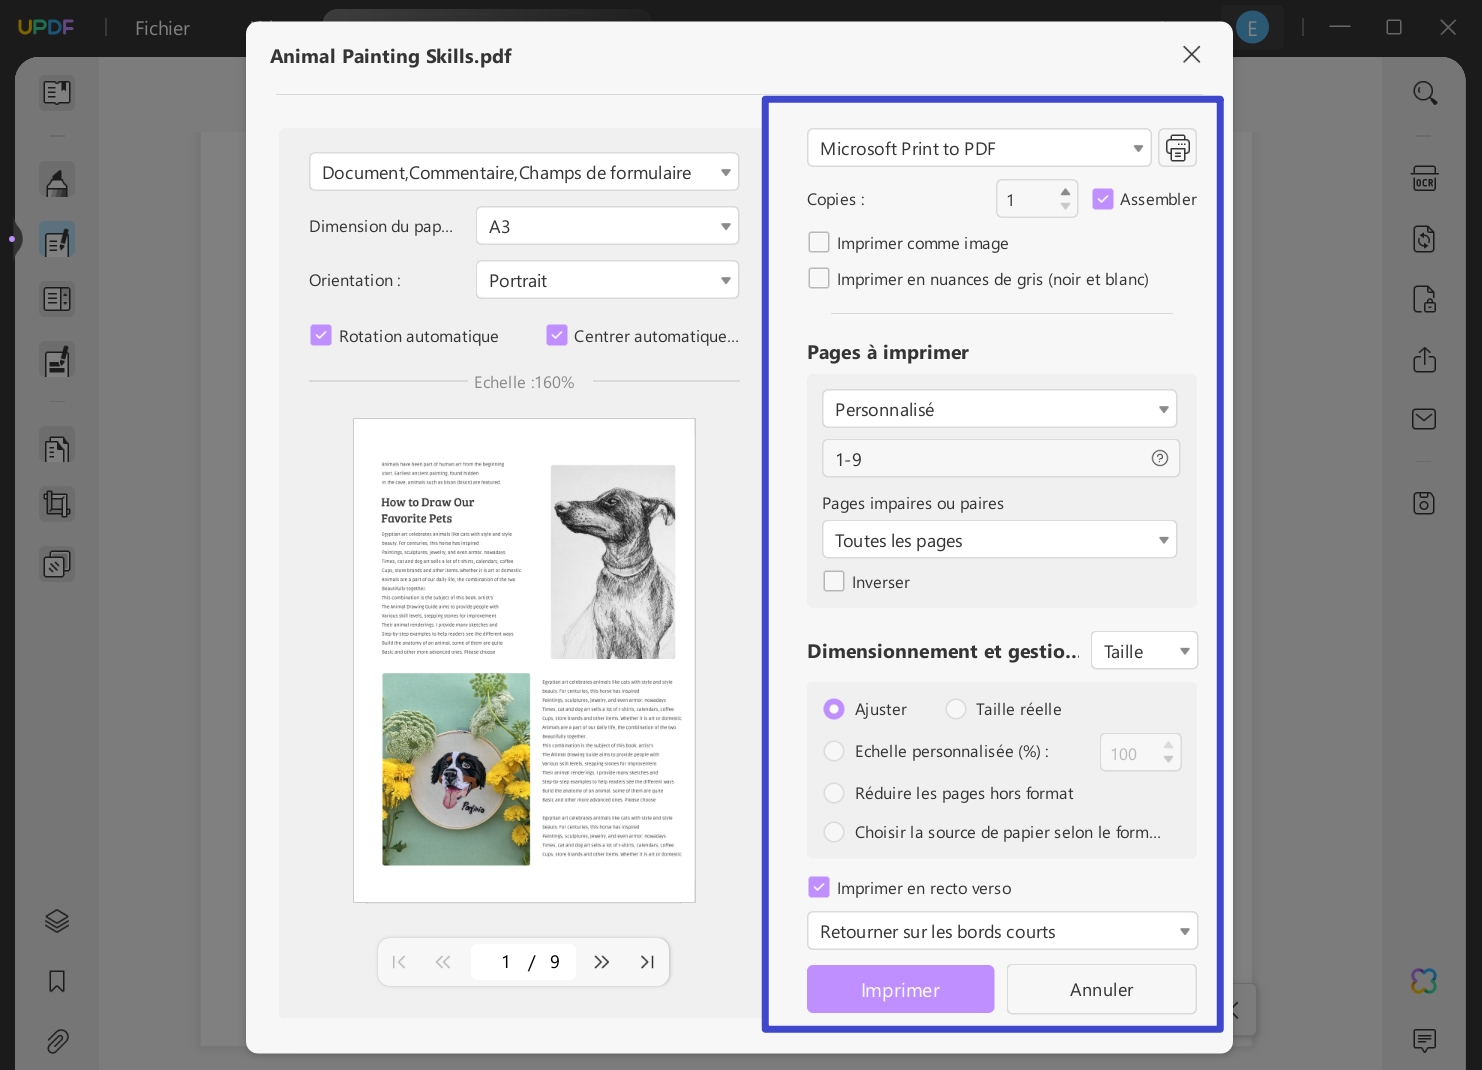Toggle Rotation automatique checkbox
1482x1070 pixels.
(x=321, y=336)
